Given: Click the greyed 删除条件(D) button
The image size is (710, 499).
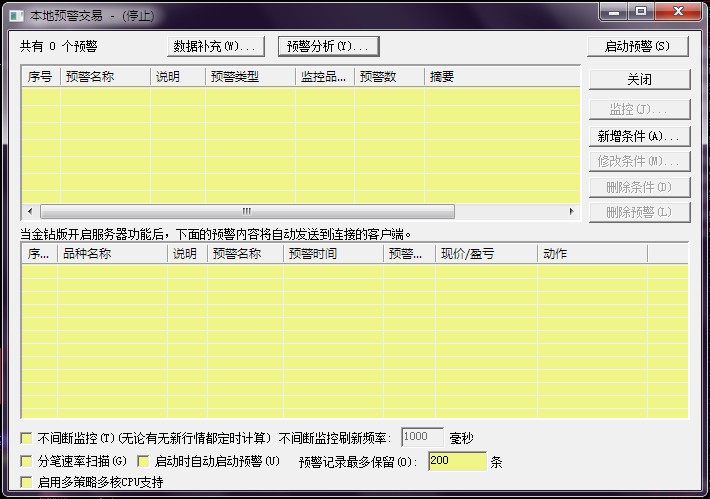Looking at the screenshot, I should point(639,187).
